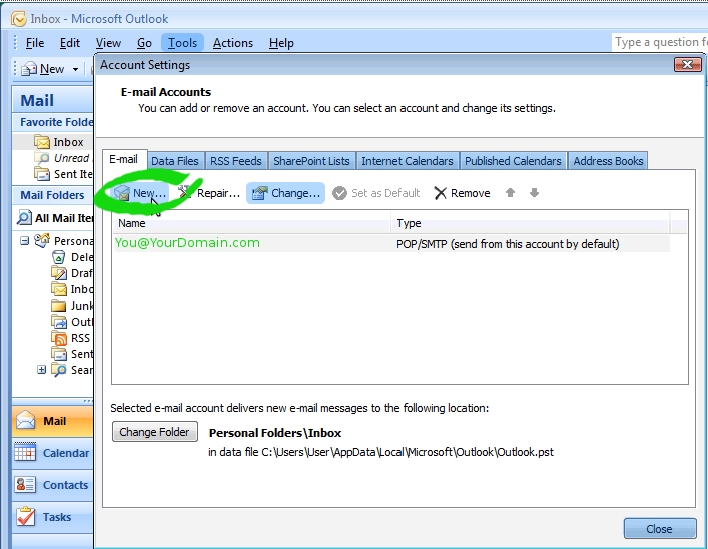
Task: Click Remove to delete the account
Action: click(462, 193)
